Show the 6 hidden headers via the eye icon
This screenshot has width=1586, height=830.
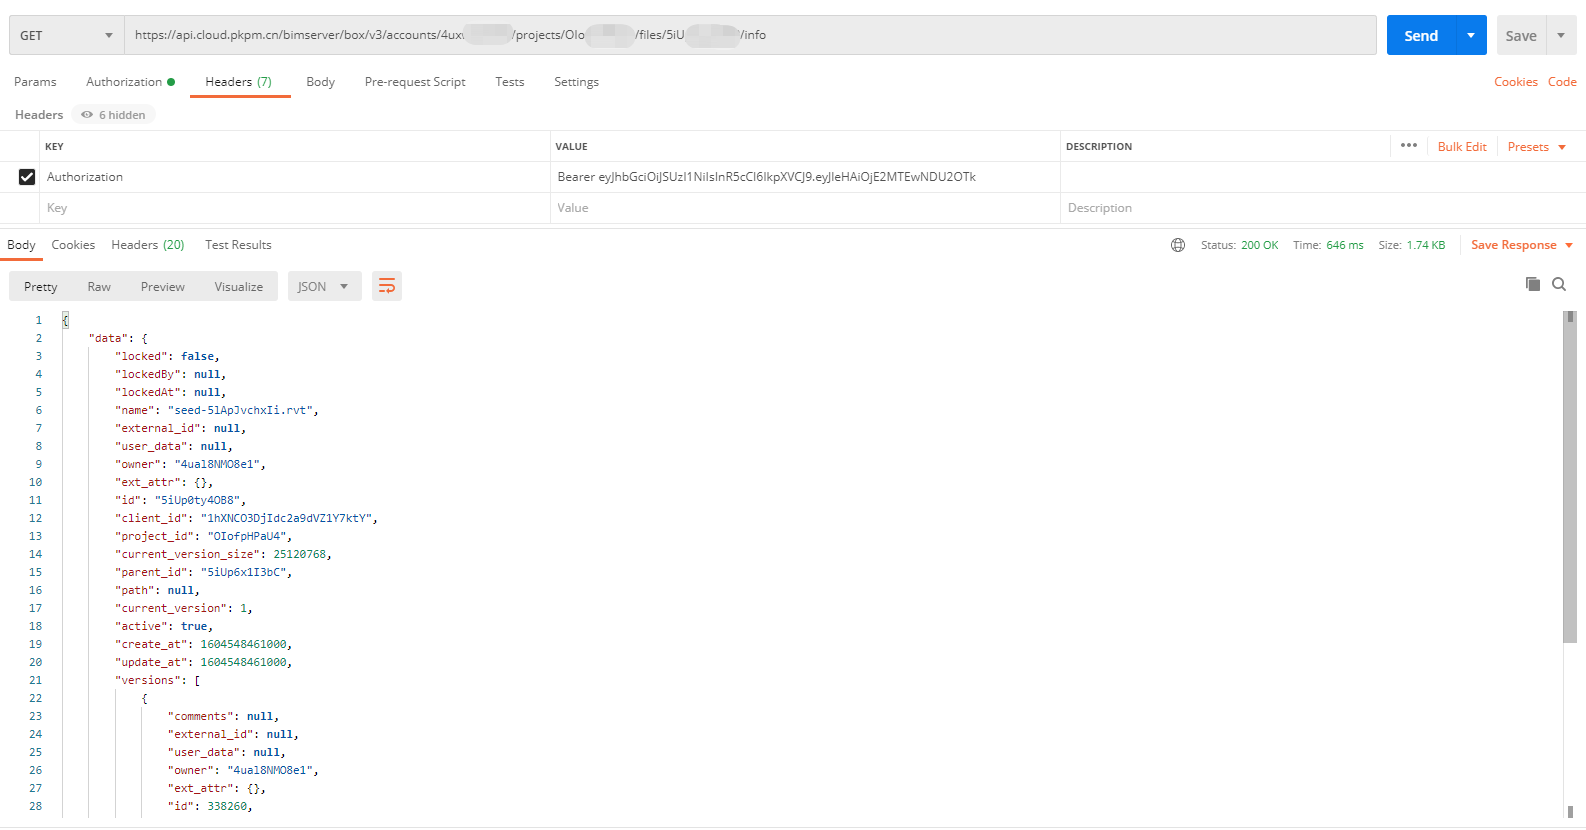pos(113,115)
